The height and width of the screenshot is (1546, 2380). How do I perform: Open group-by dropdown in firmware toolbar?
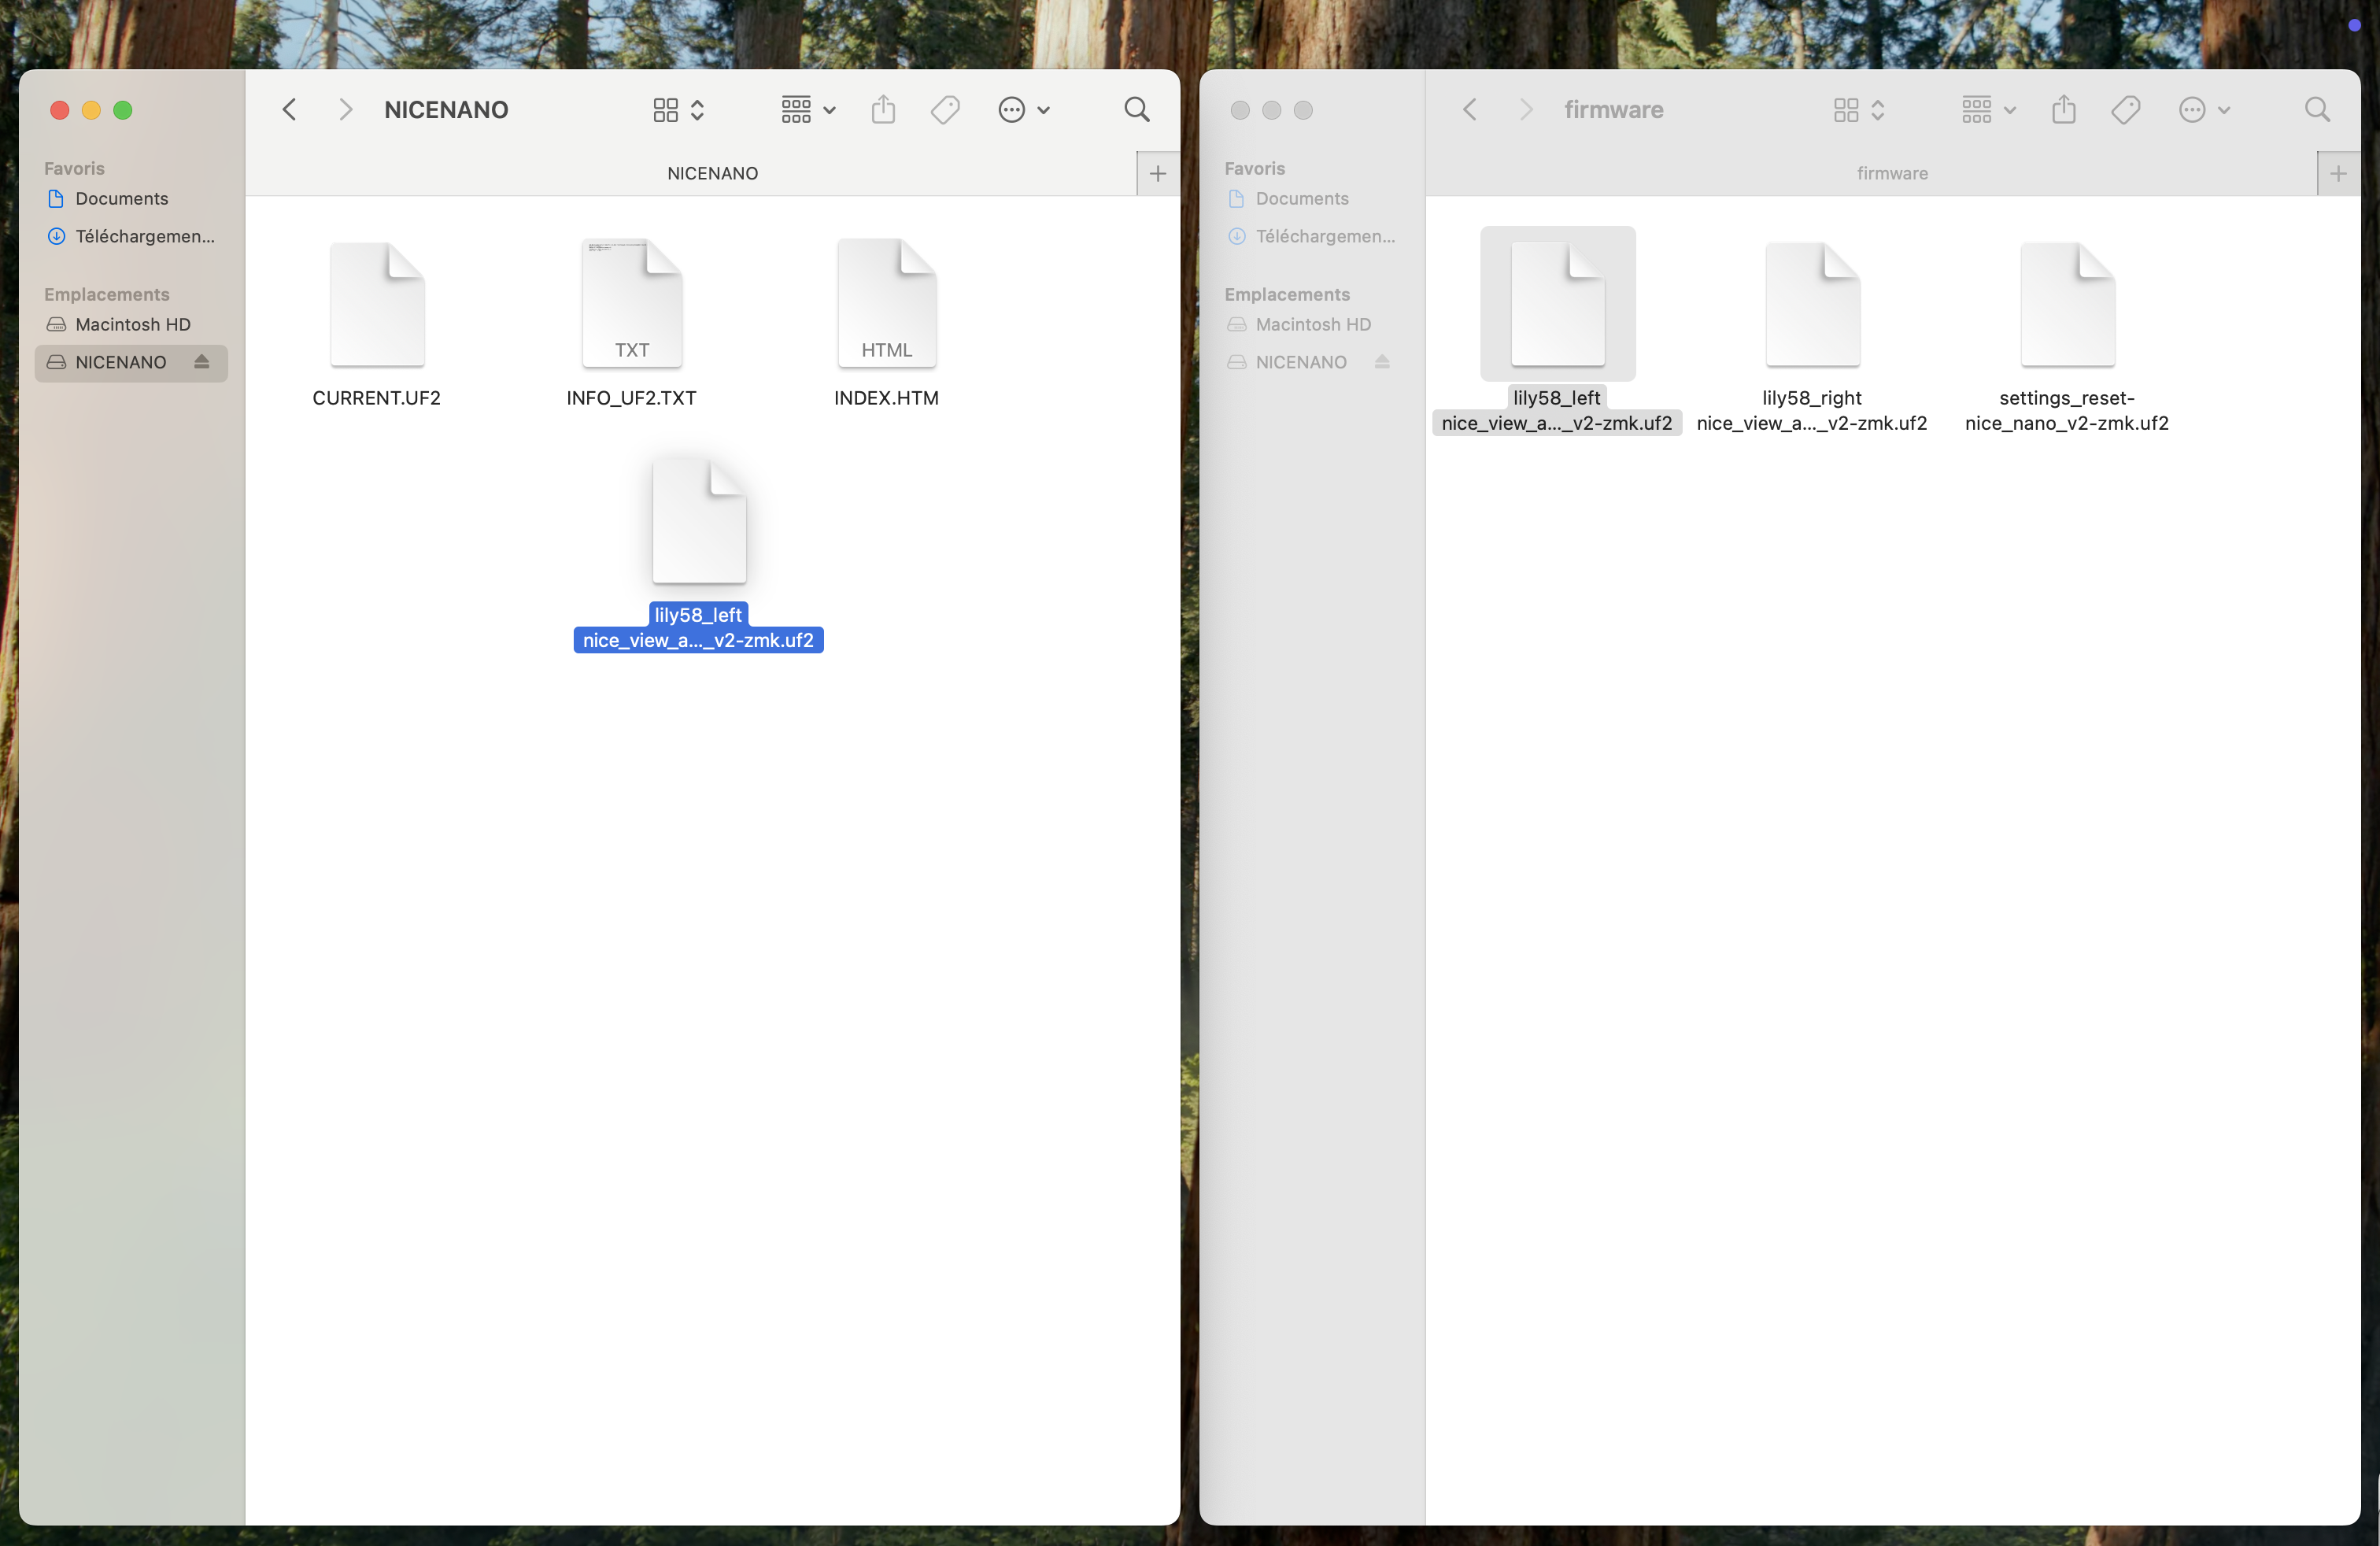coord(1988,109)
